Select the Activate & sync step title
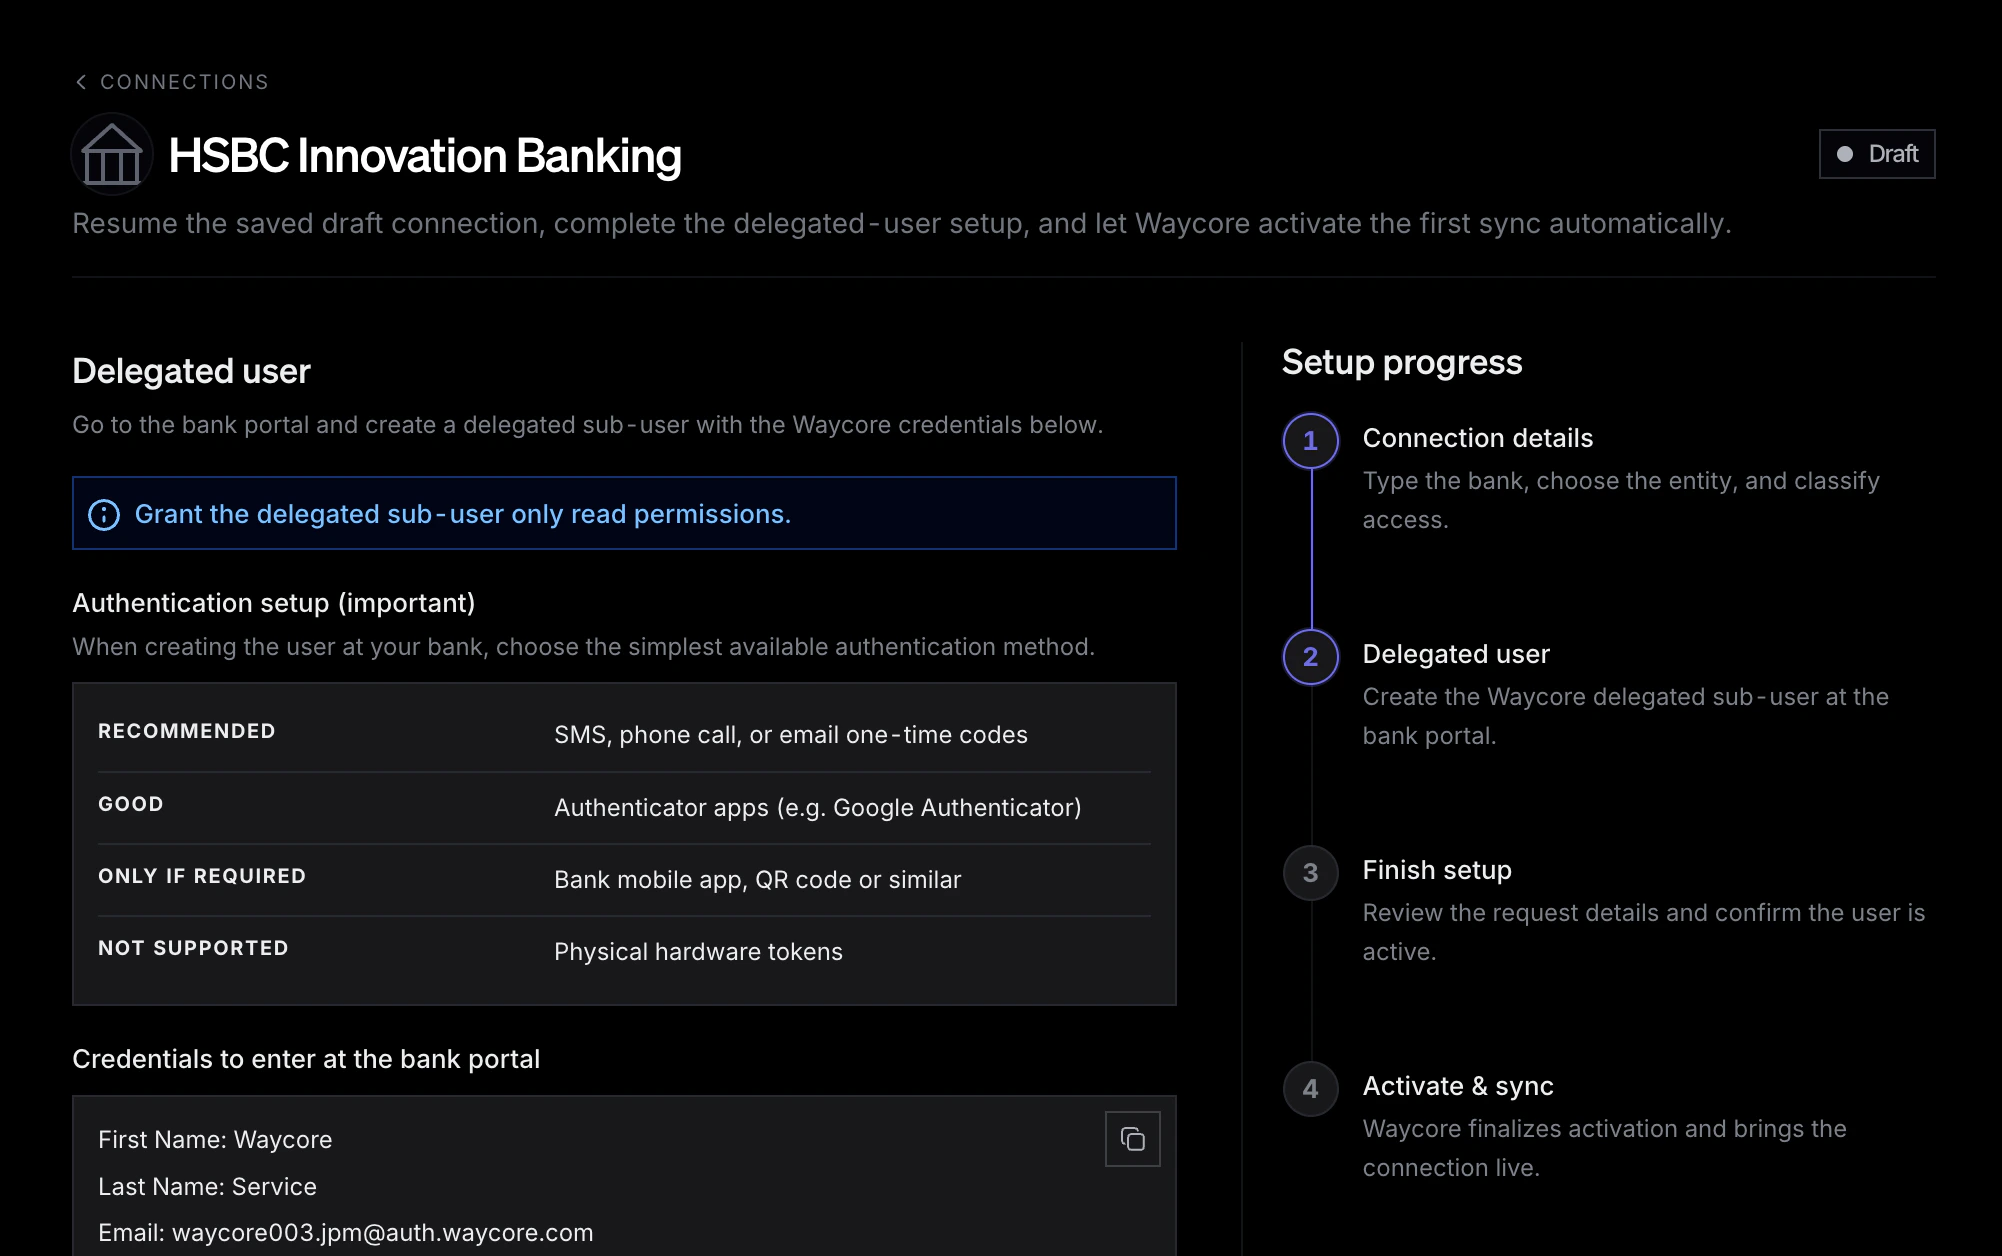This screenshot has width=2002, height=1256. [x=1457, y=1086]
